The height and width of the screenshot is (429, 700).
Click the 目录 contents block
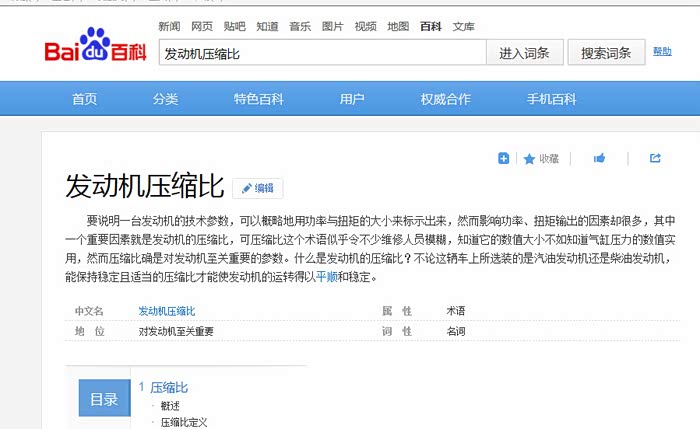104,398
